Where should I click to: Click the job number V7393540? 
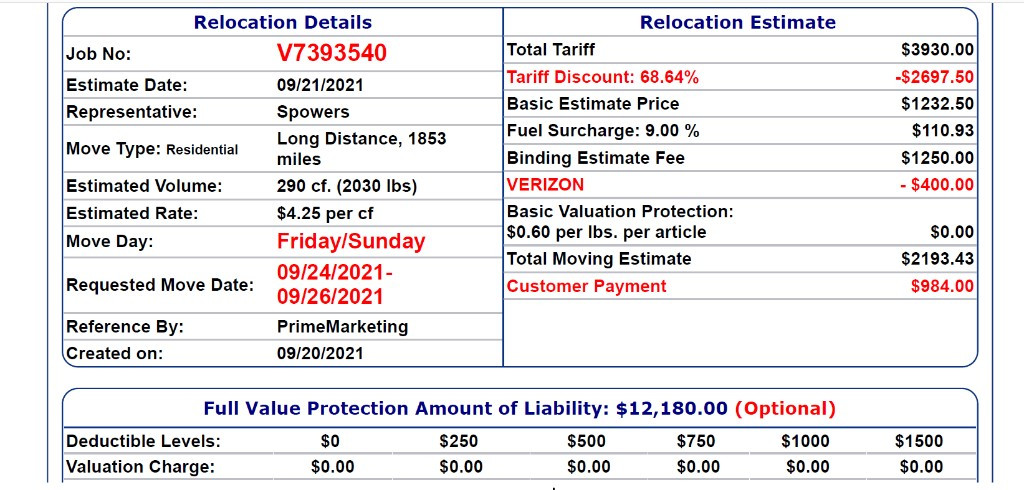331,53
